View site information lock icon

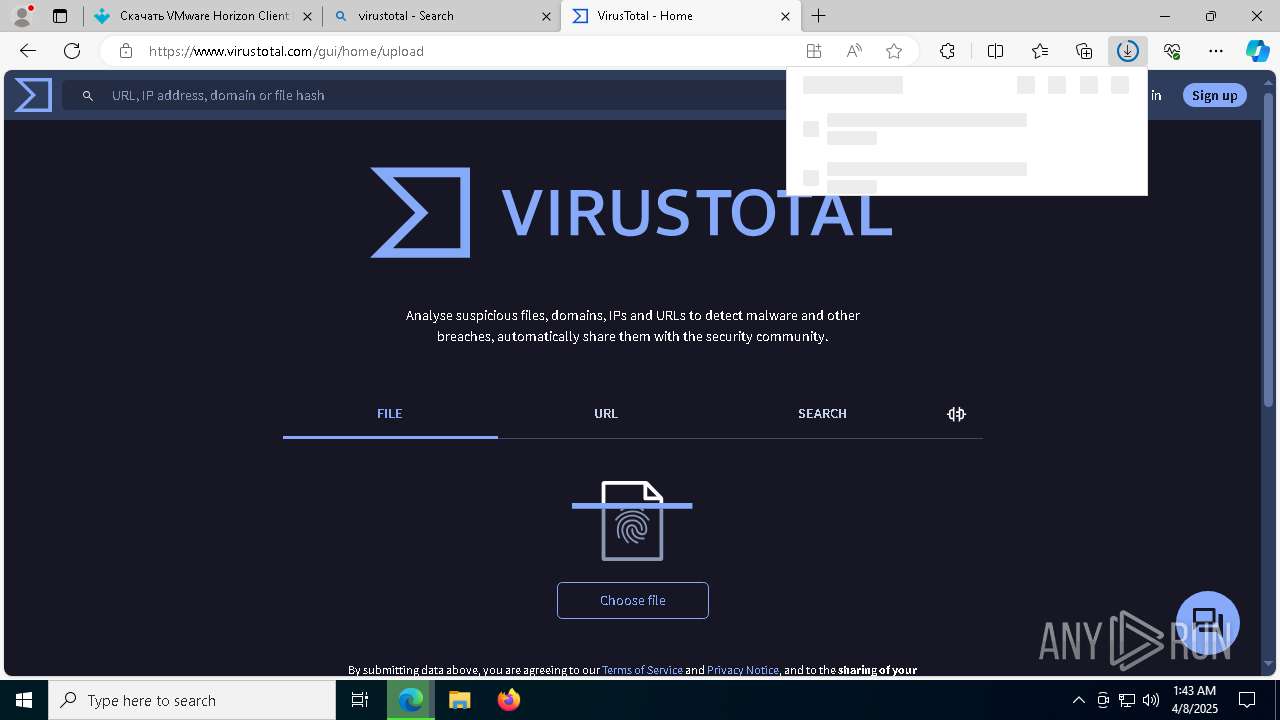125,51
